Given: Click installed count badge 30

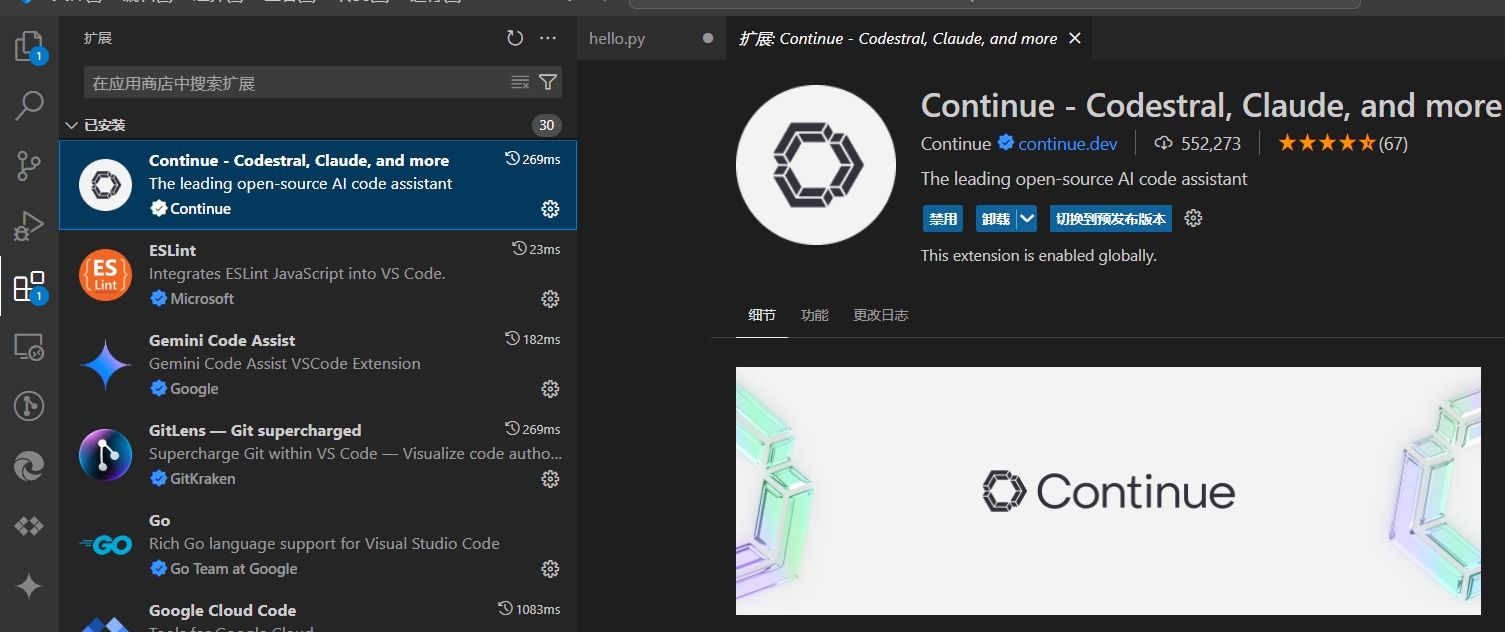Looking at the screenshot, I should coord(547,125).
